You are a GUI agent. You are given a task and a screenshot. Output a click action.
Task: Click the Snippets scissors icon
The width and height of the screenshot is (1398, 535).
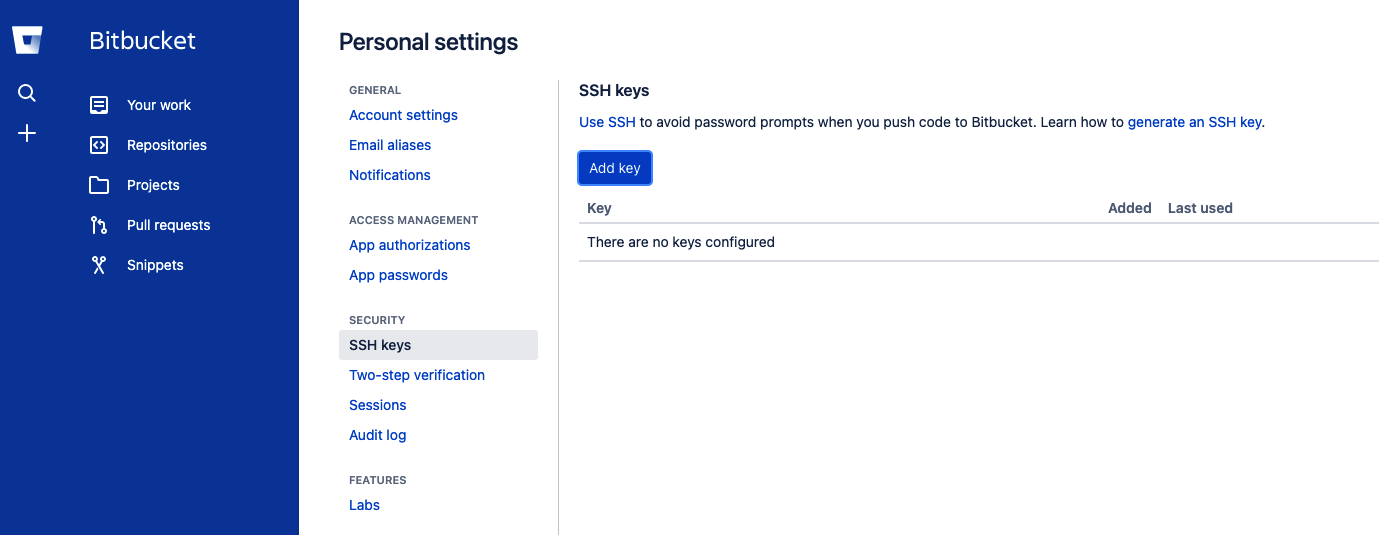[x=99, y=265]
